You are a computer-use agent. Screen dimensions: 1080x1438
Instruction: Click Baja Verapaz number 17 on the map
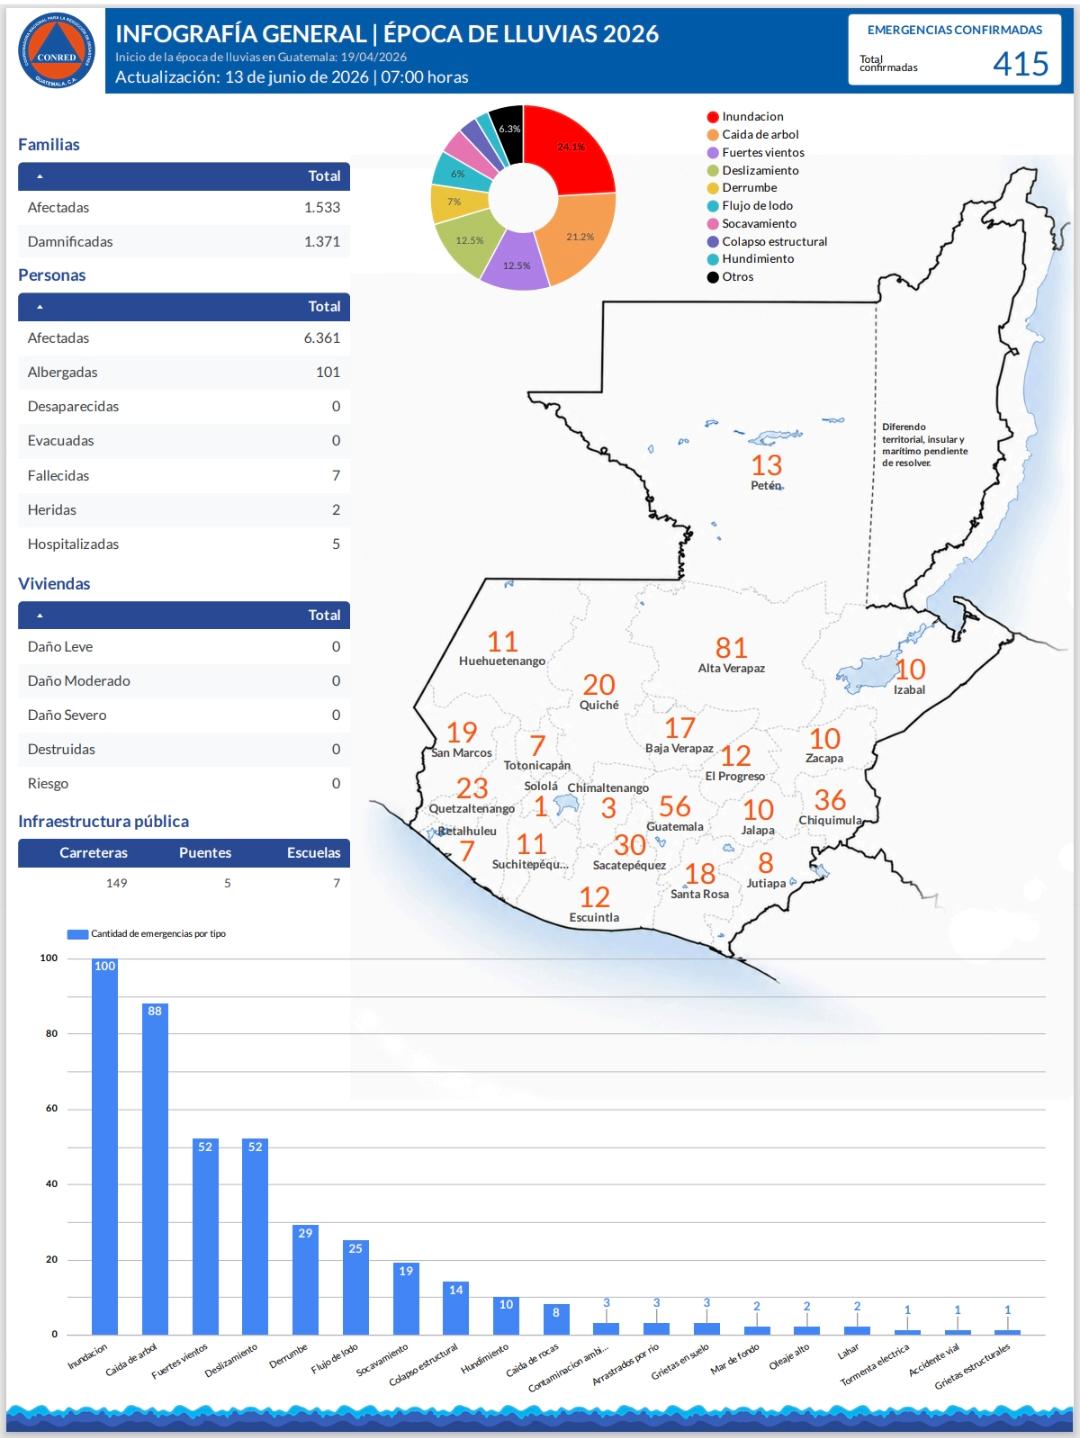[x=680, y=728]
